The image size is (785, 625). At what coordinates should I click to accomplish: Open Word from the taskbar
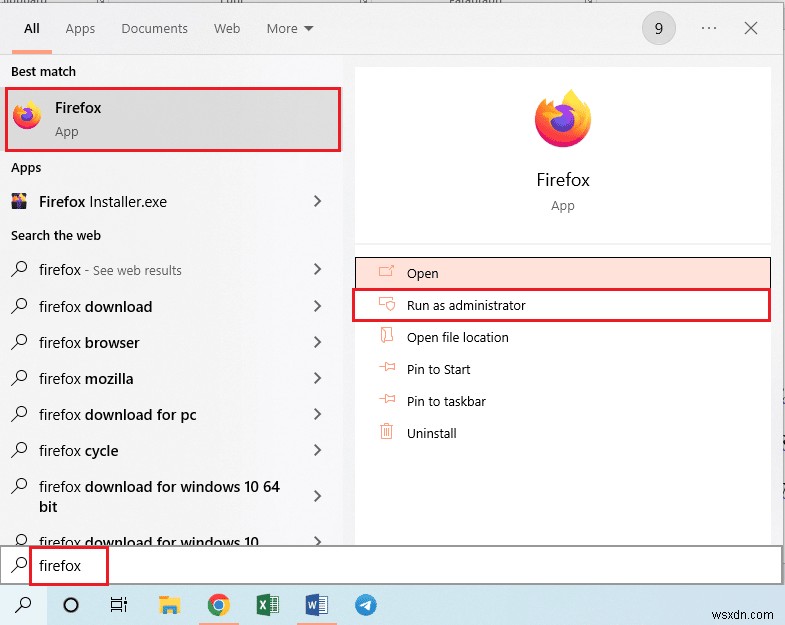point(317,605)
